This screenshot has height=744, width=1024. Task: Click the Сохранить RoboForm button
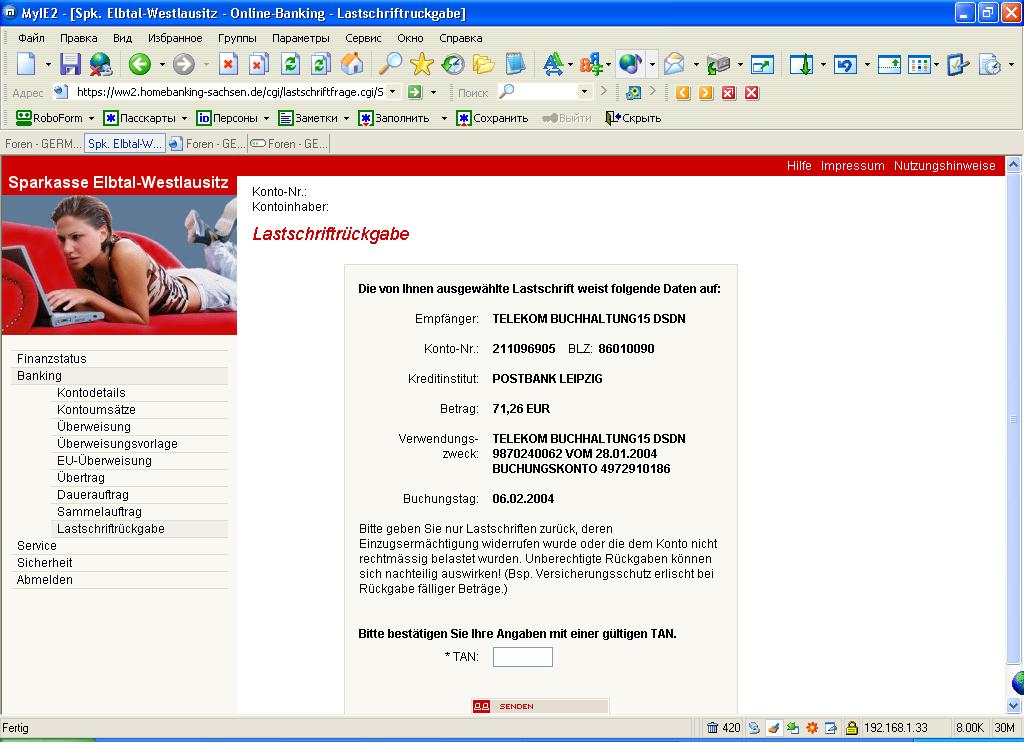pyautogui.click(x=492, y=118)
